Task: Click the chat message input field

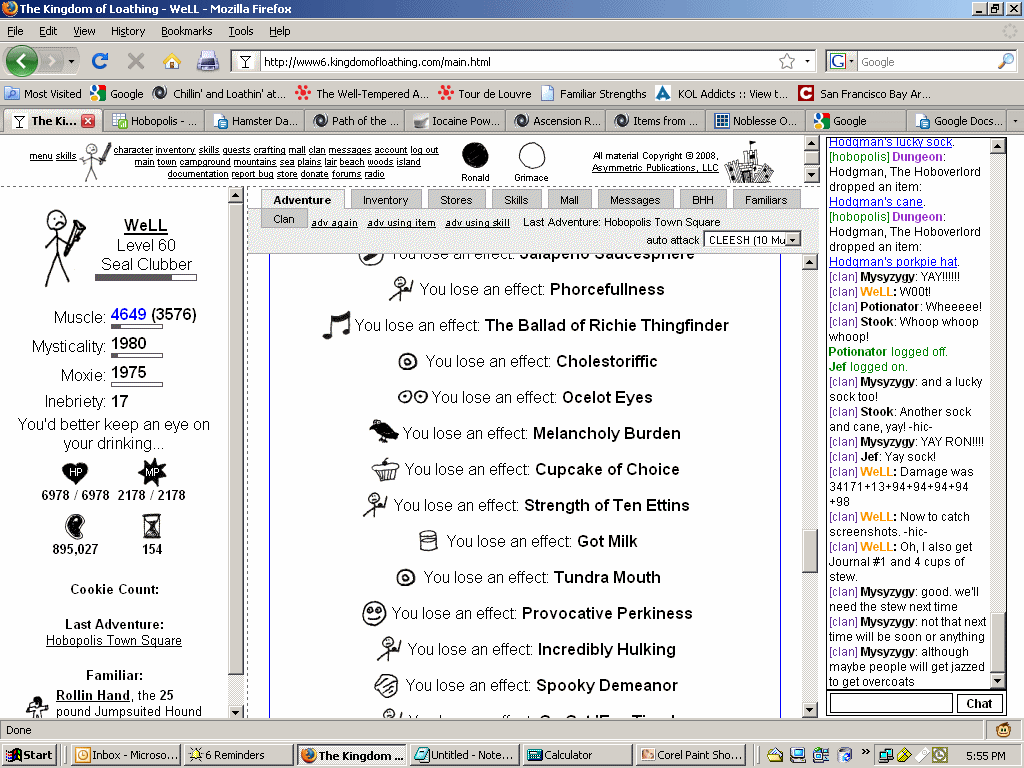Action: click(x=890, y=703)
